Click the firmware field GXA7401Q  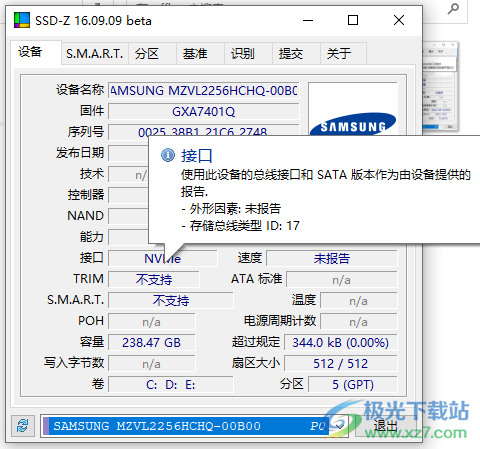click(x=204, y=112)
